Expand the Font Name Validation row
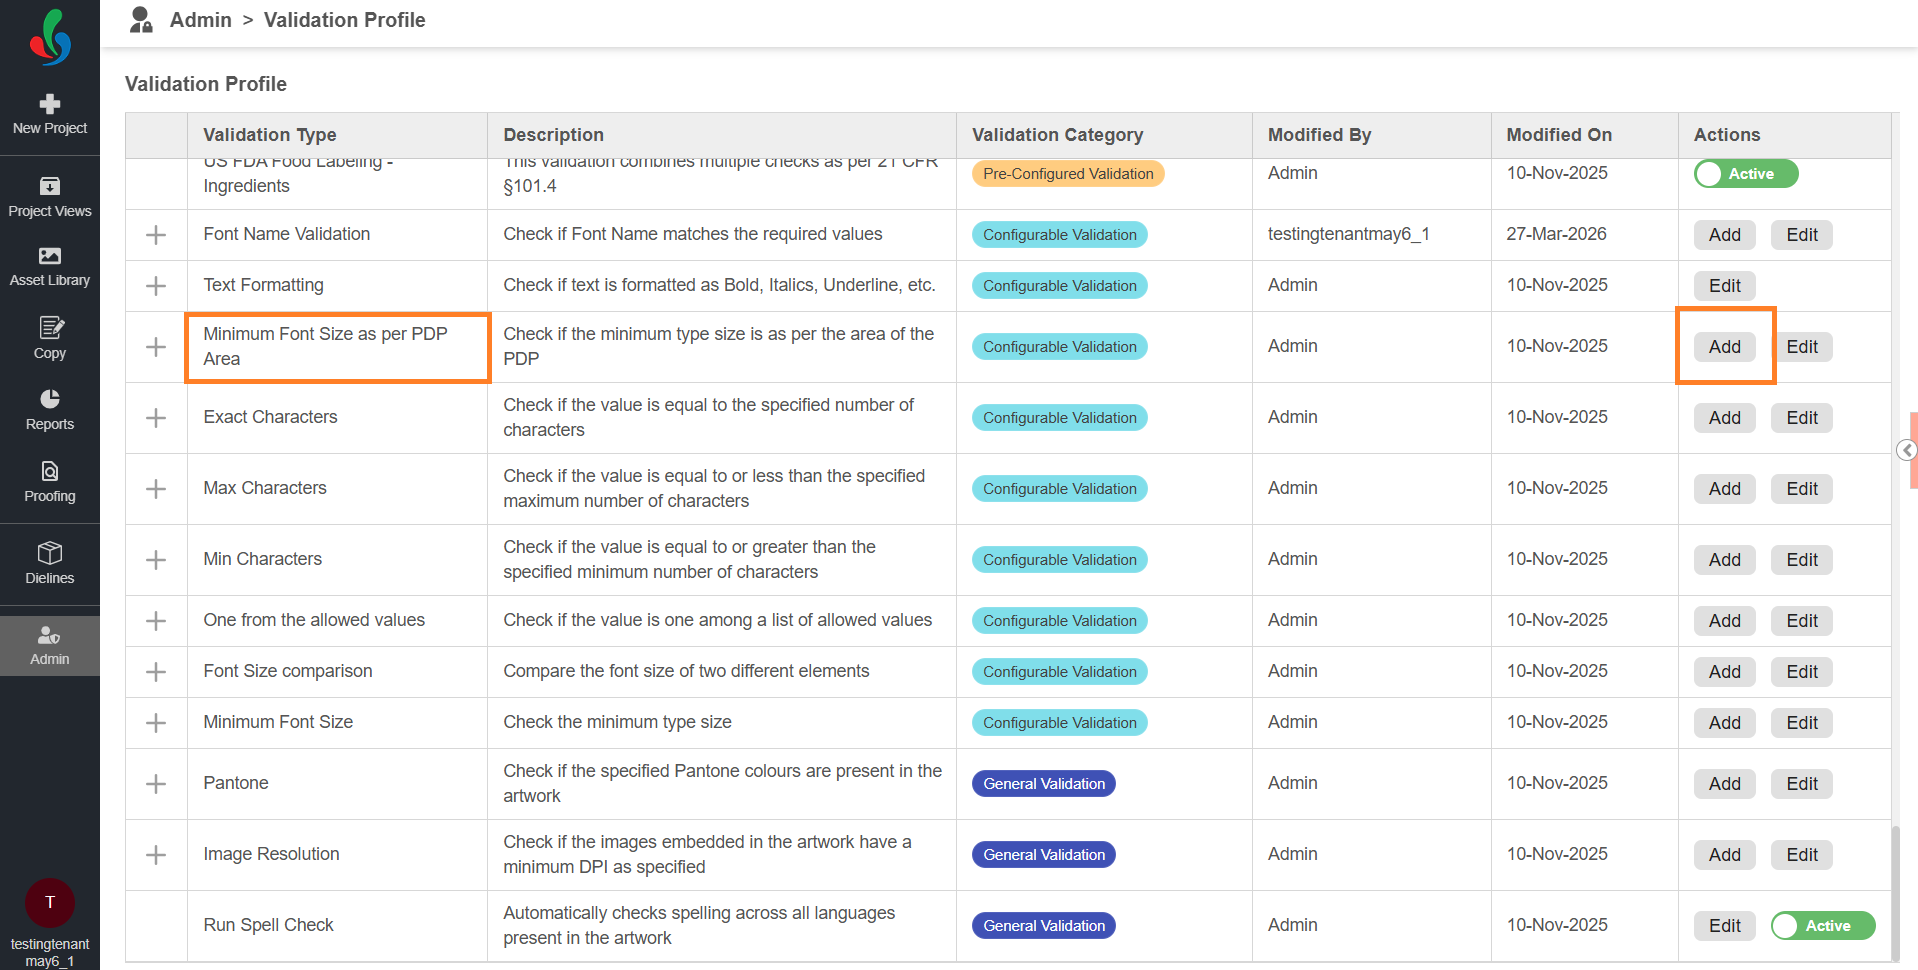The image size is (1918, 970). 156,235
